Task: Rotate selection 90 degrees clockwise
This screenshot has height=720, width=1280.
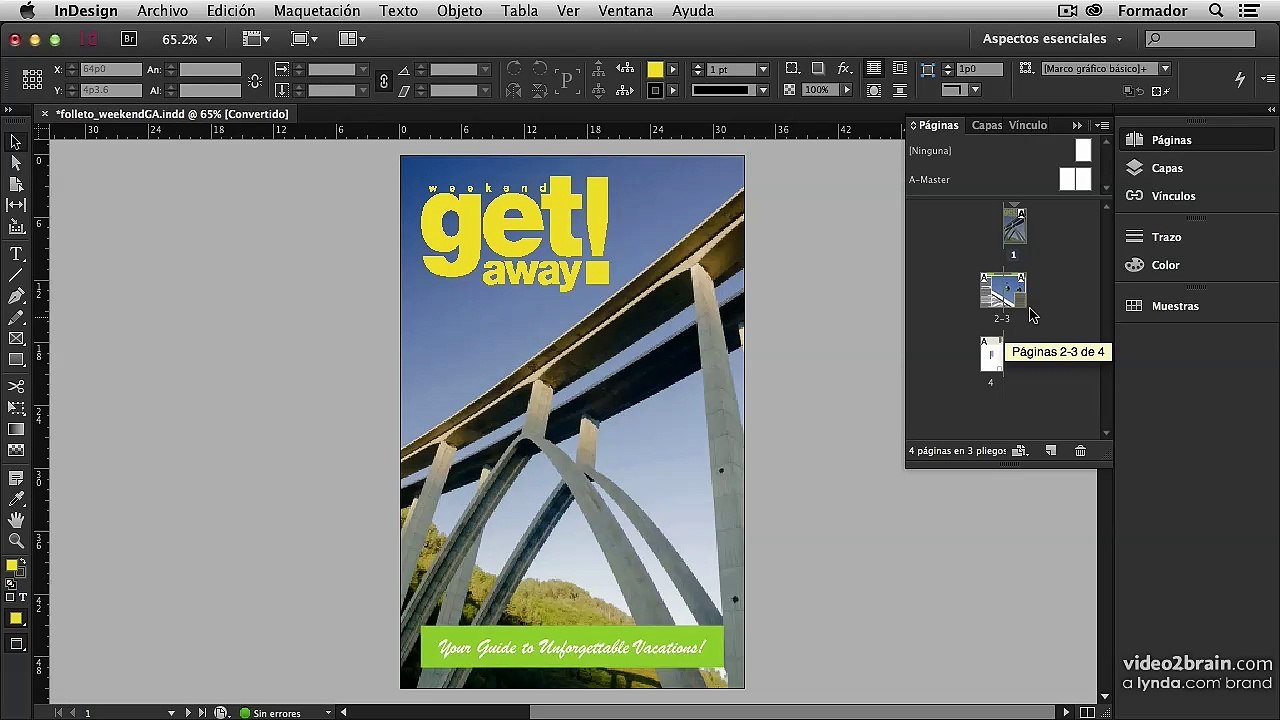Action: click(x=514, y=69)
